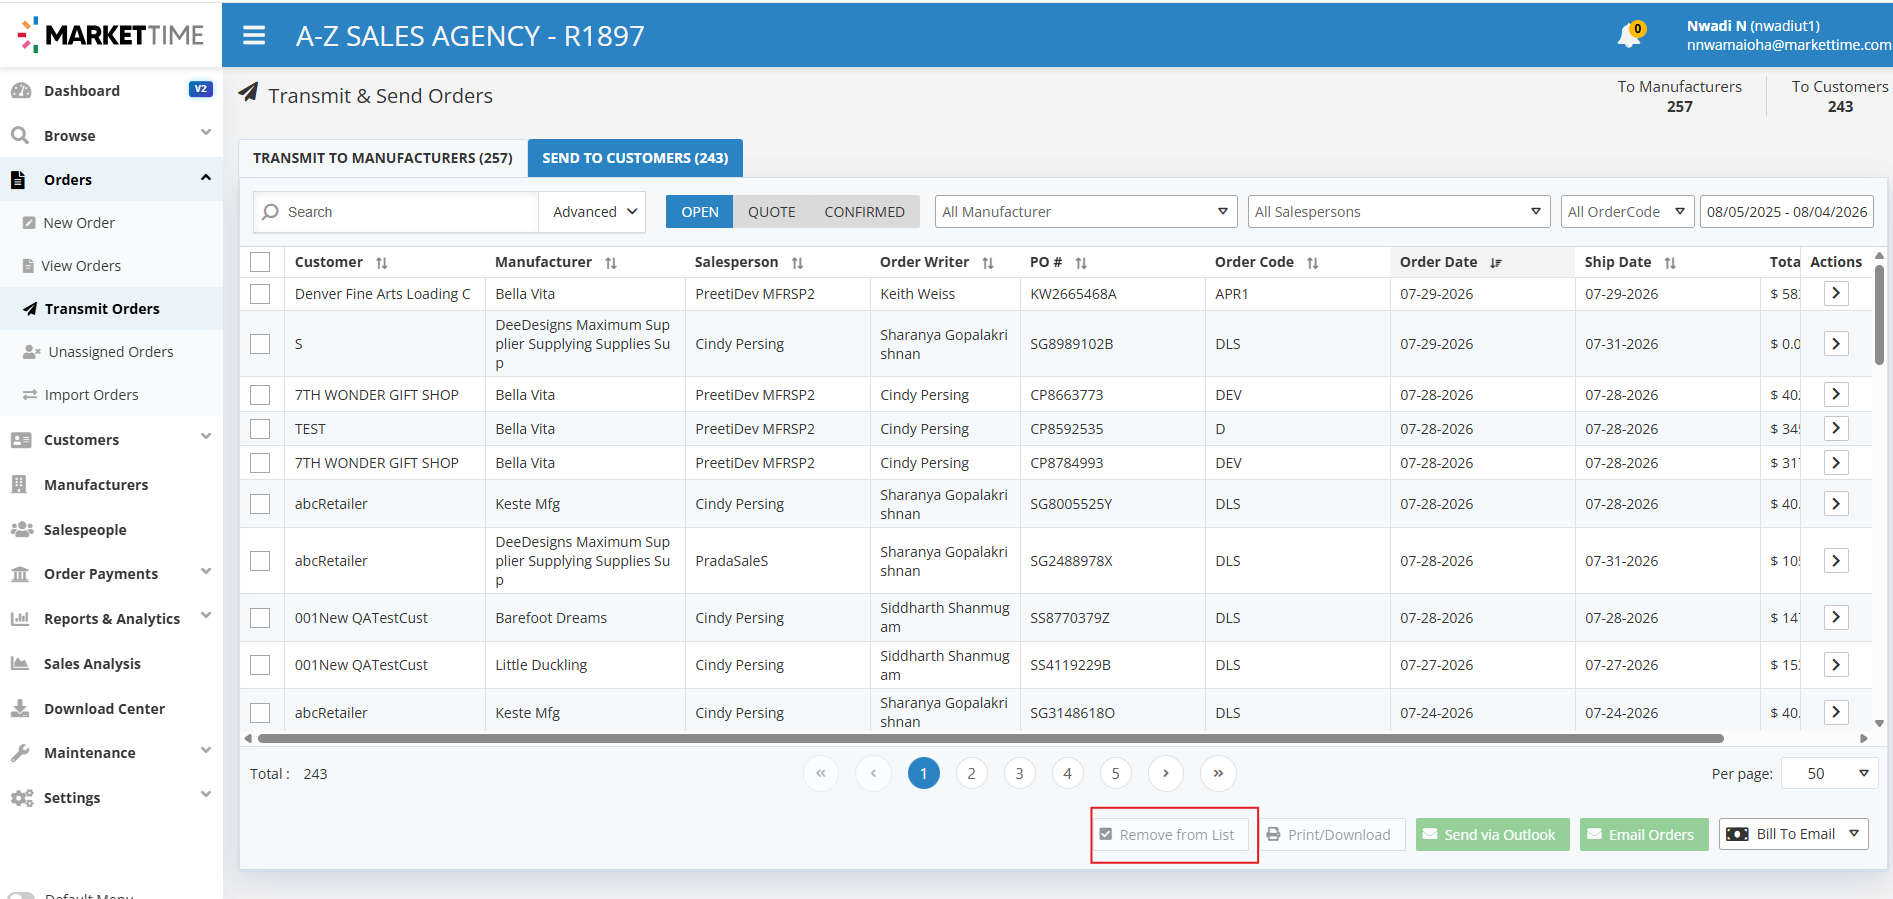Click Remove from List button
This screenshot has width=1893, height=899.
(x=1168, y=835)
